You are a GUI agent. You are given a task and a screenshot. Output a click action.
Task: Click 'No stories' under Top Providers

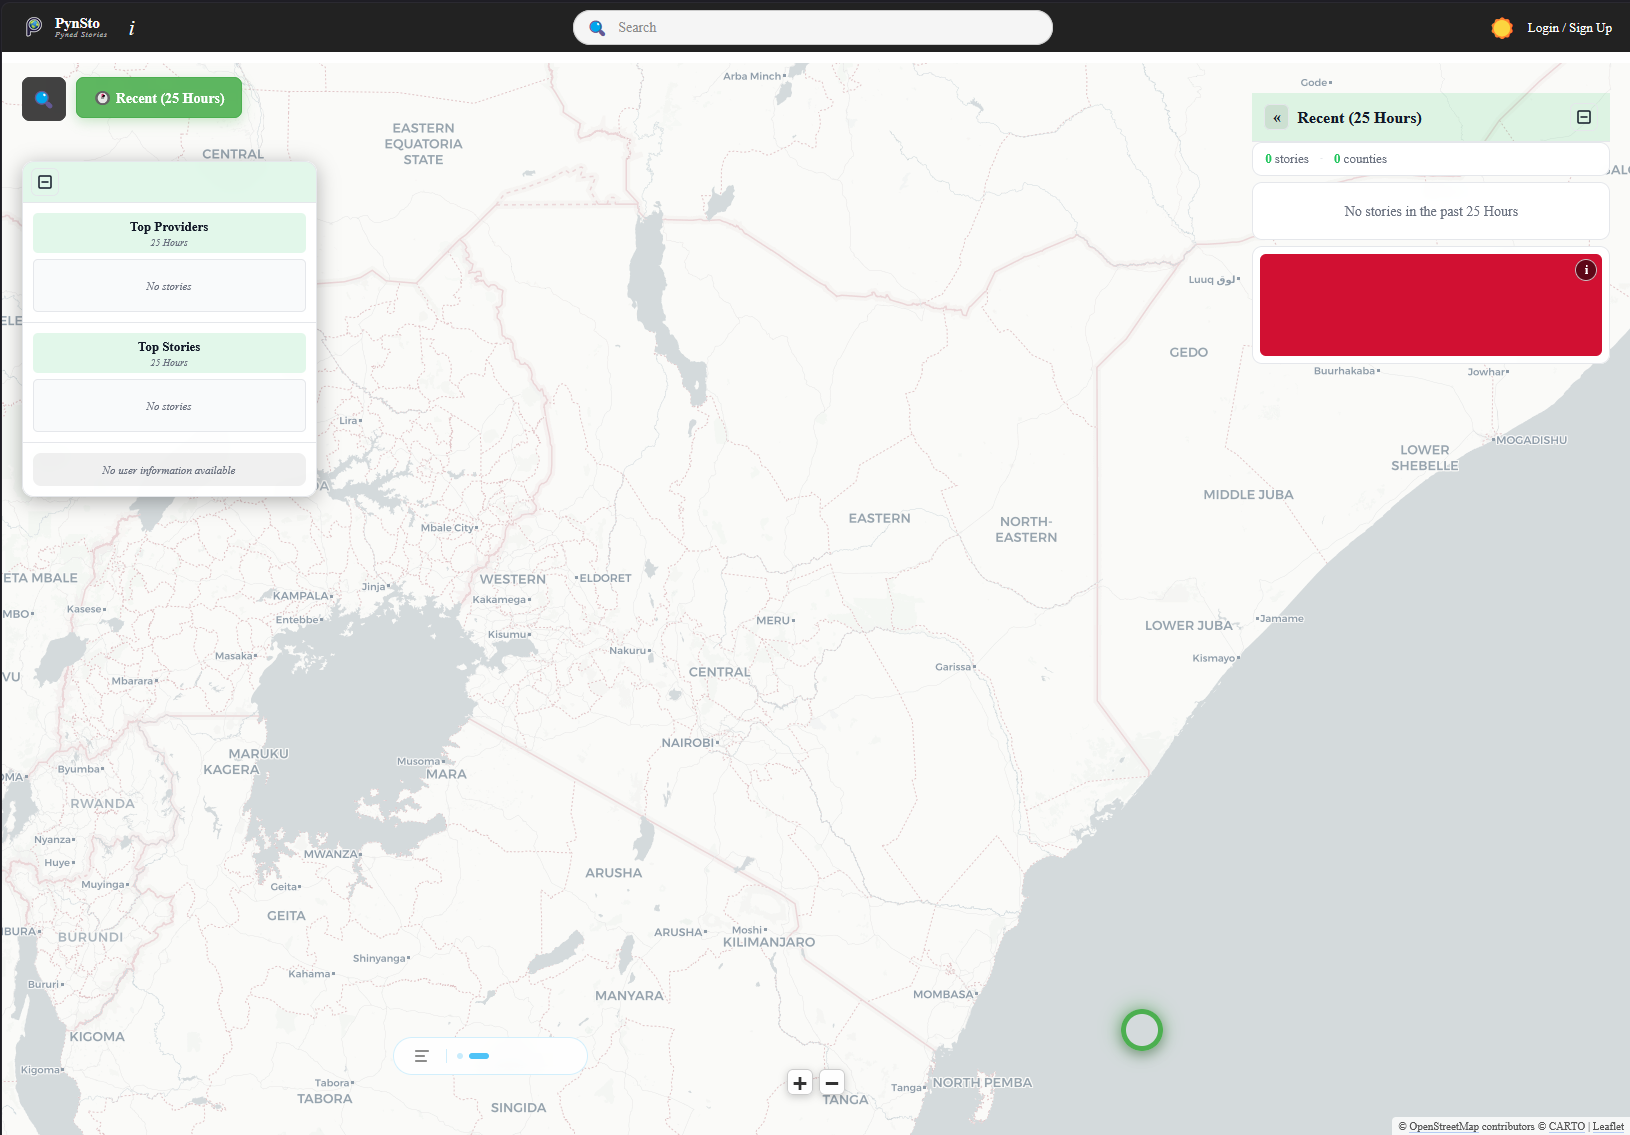click(169, 286)
